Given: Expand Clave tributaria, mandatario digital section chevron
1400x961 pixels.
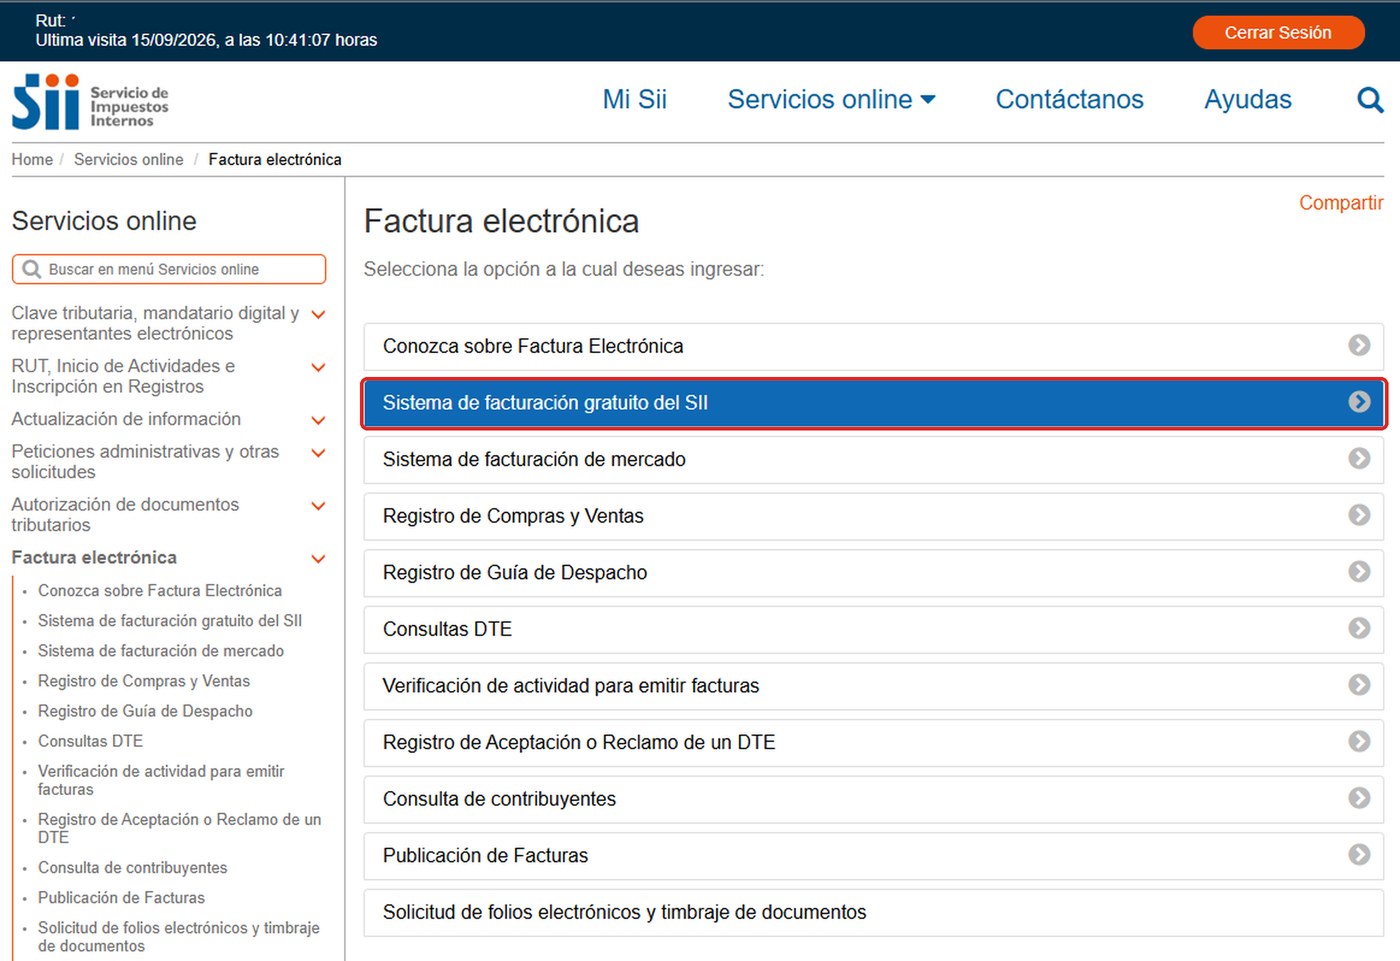Looking at the screenshot, I should point(319,315).
